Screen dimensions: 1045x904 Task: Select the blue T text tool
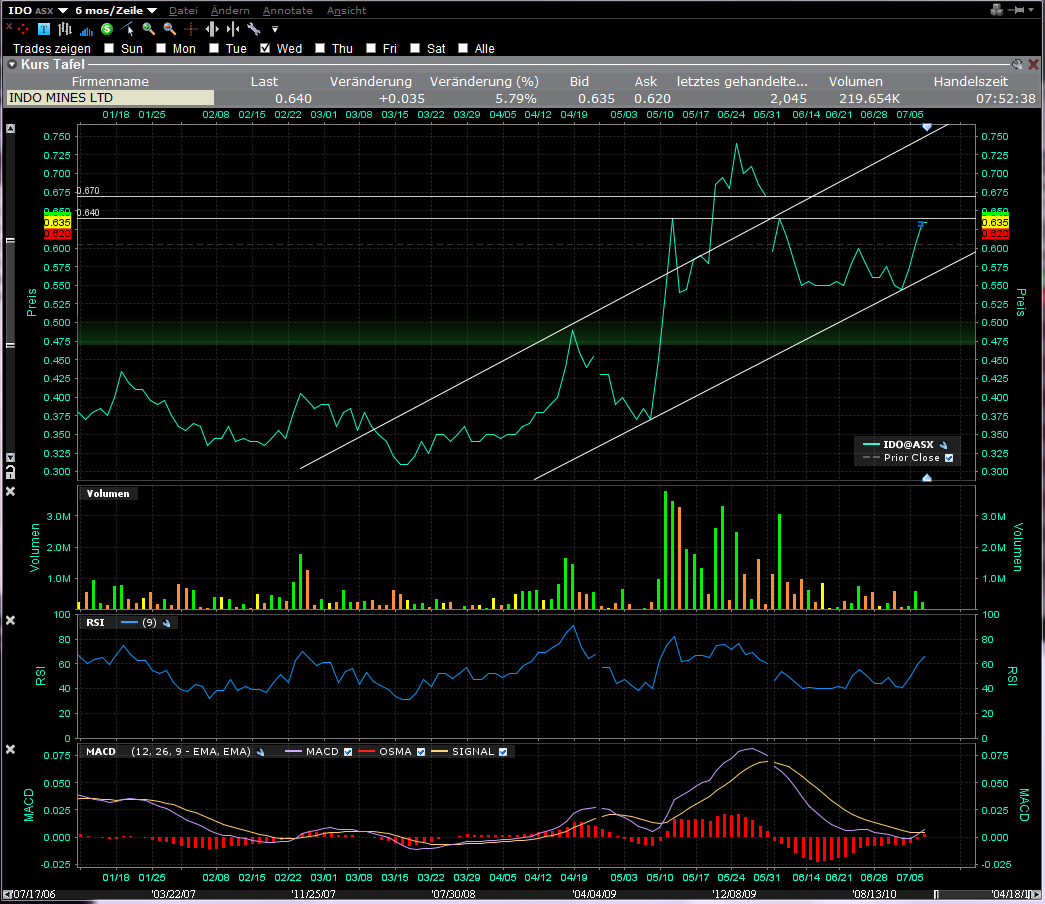44,29
